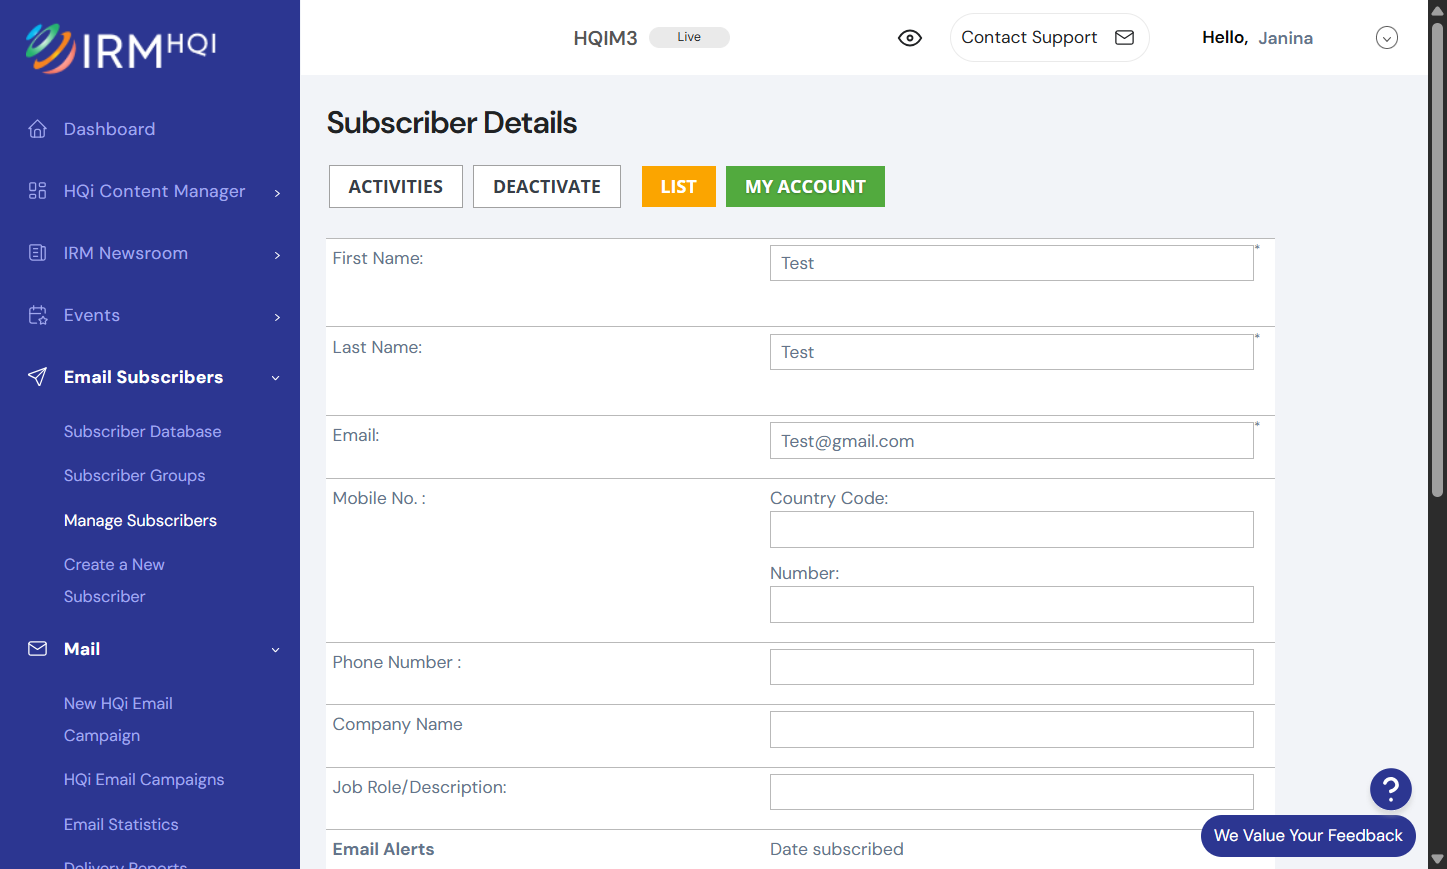Viewport: 1447px width, 869px height.
Task: Open HQi Content Manager menu item
Action: pyautogui.click(x=154, y=191)
